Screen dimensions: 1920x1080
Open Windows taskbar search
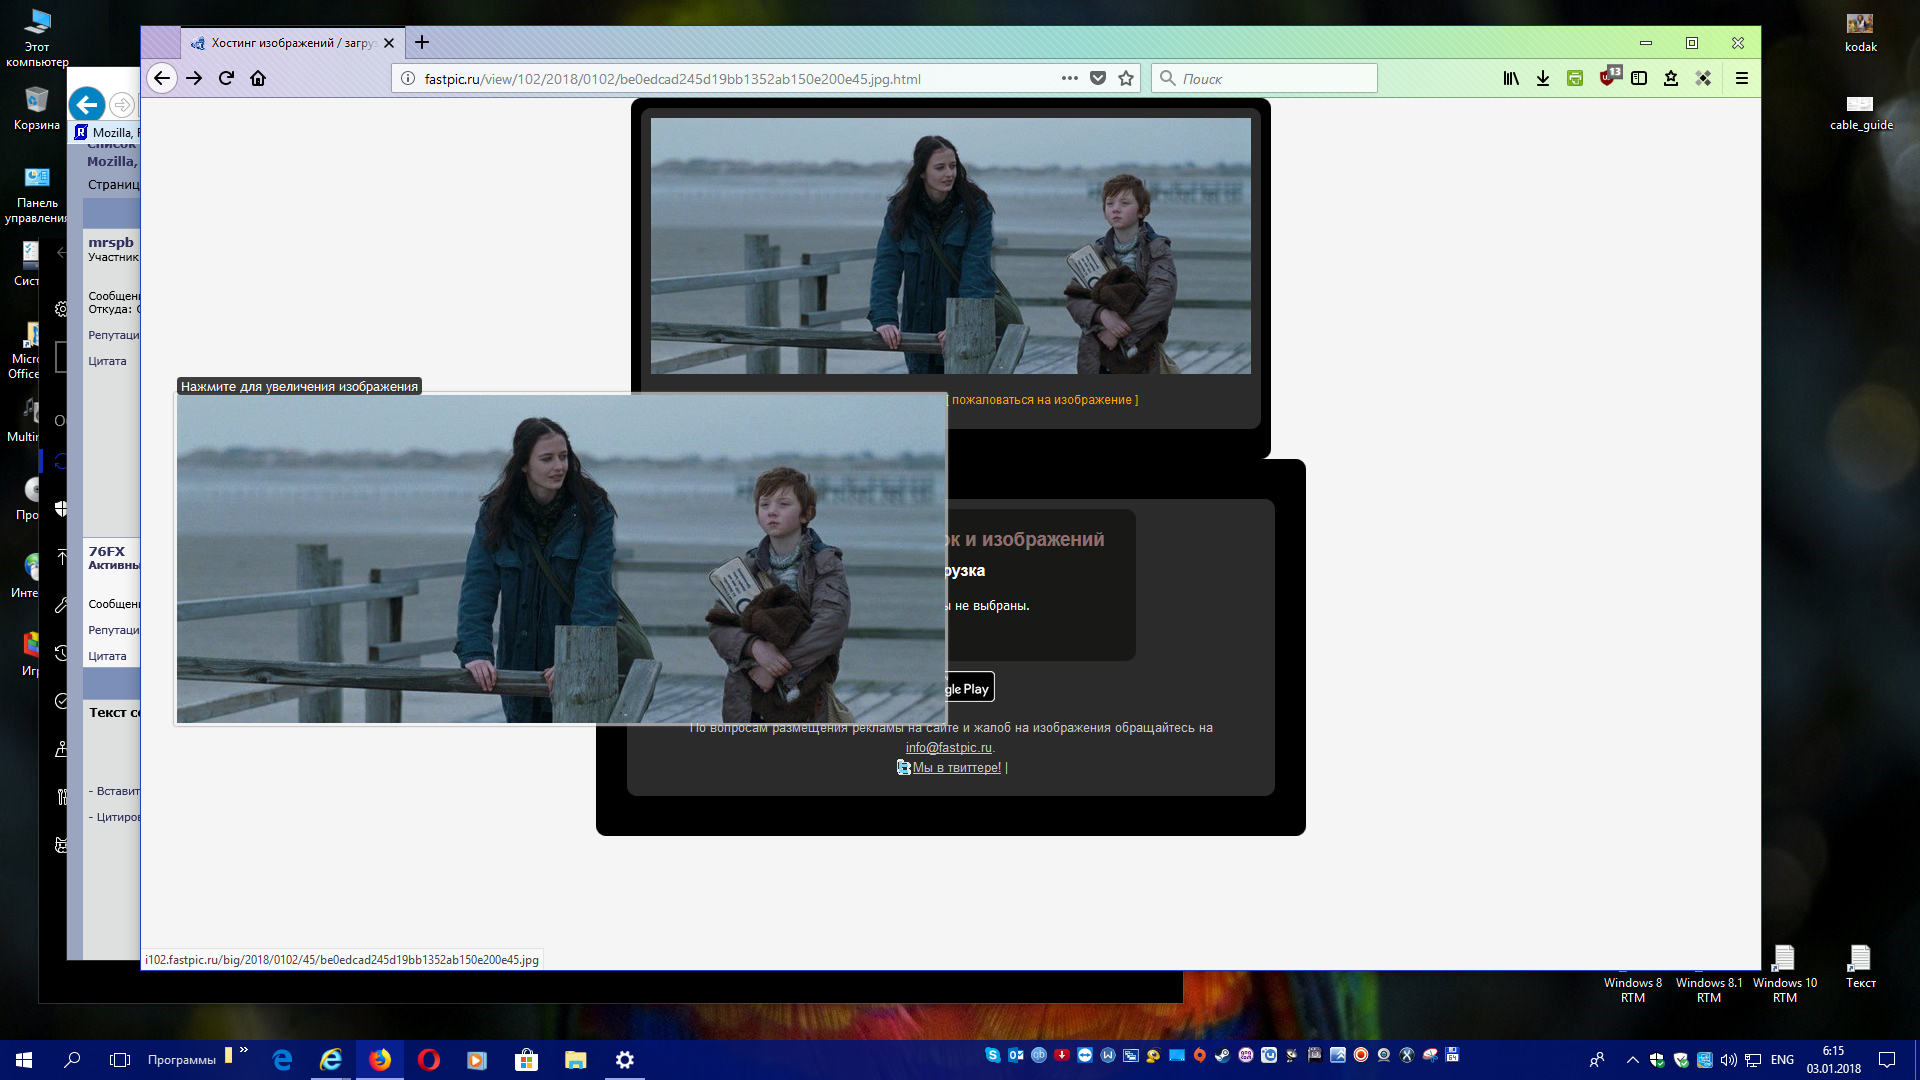(x=72, y=1060)
